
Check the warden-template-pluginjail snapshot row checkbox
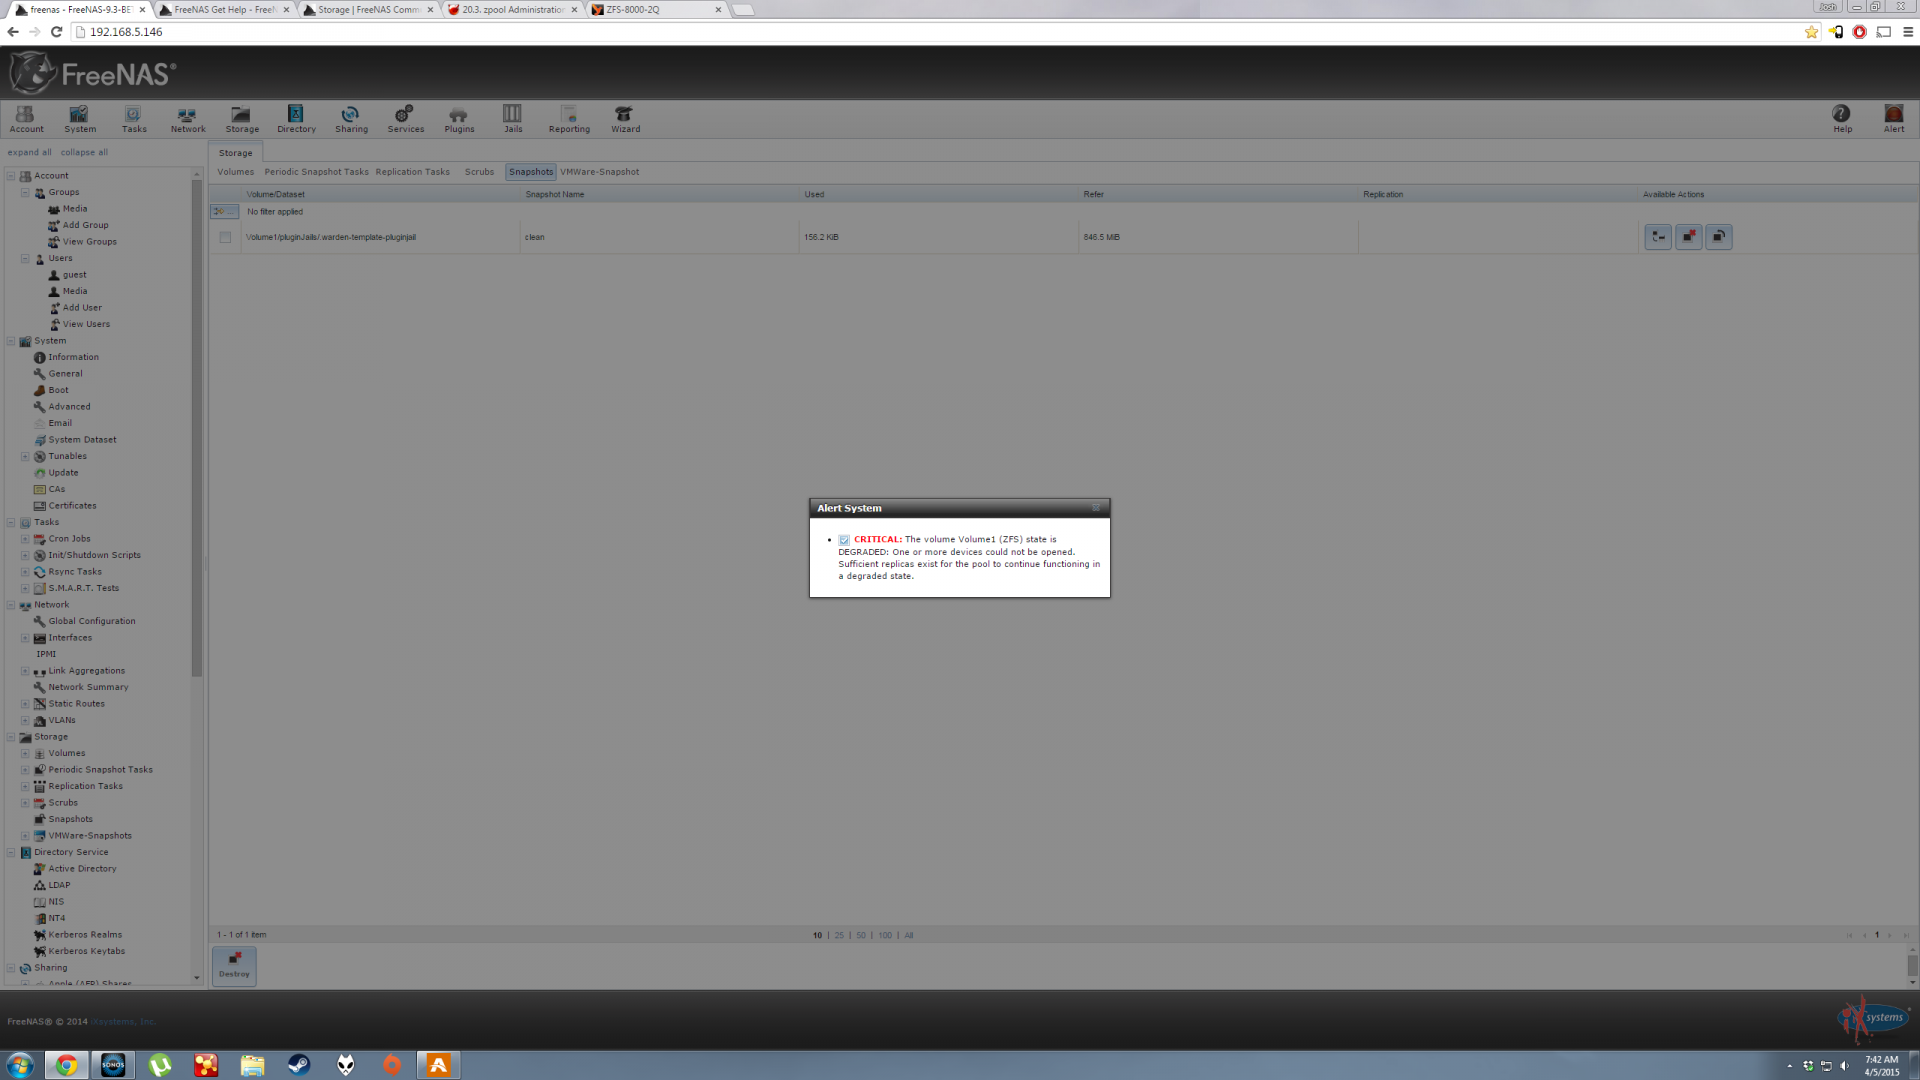(x=225, y=238)
